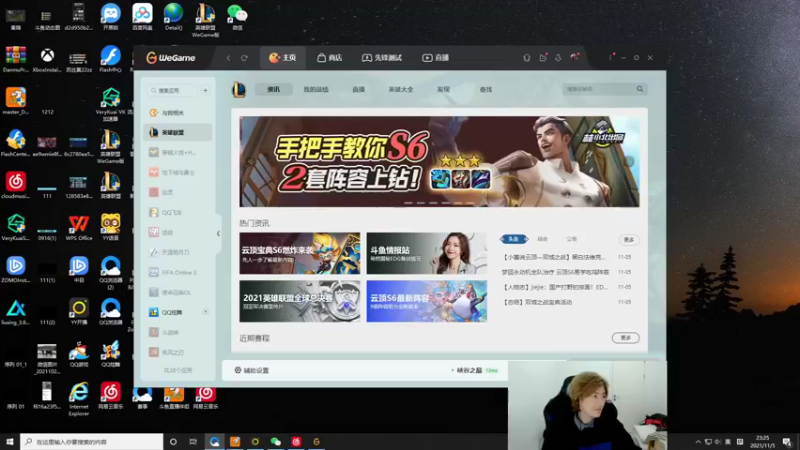This screenshot has height=450, width=800.
Task: Open the 【人物志】Jiejie news link
Action: (x=555, y=287)
